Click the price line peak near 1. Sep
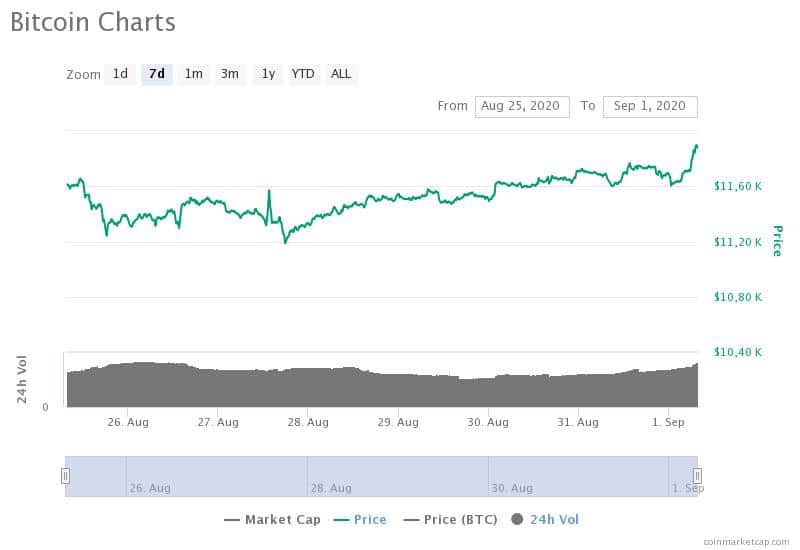 coord(696,147)
